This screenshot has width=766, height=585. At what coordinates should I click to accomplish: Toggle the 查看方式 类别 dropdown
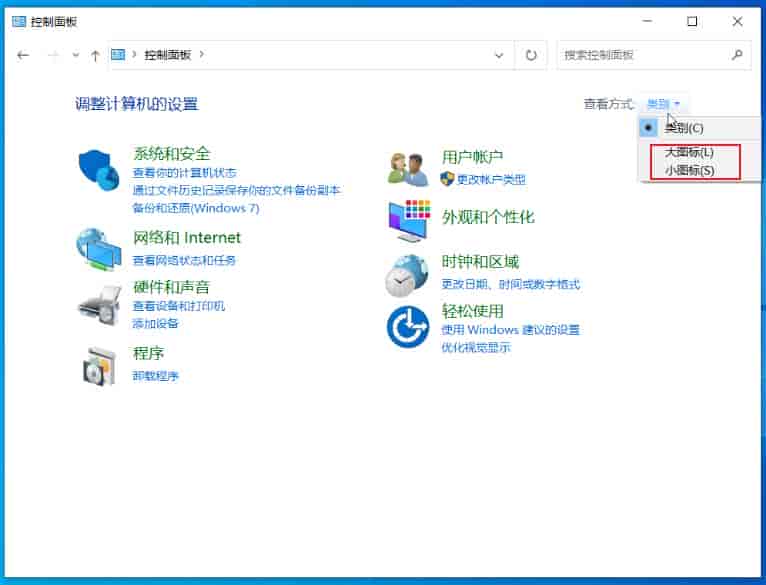coord(663,104)
